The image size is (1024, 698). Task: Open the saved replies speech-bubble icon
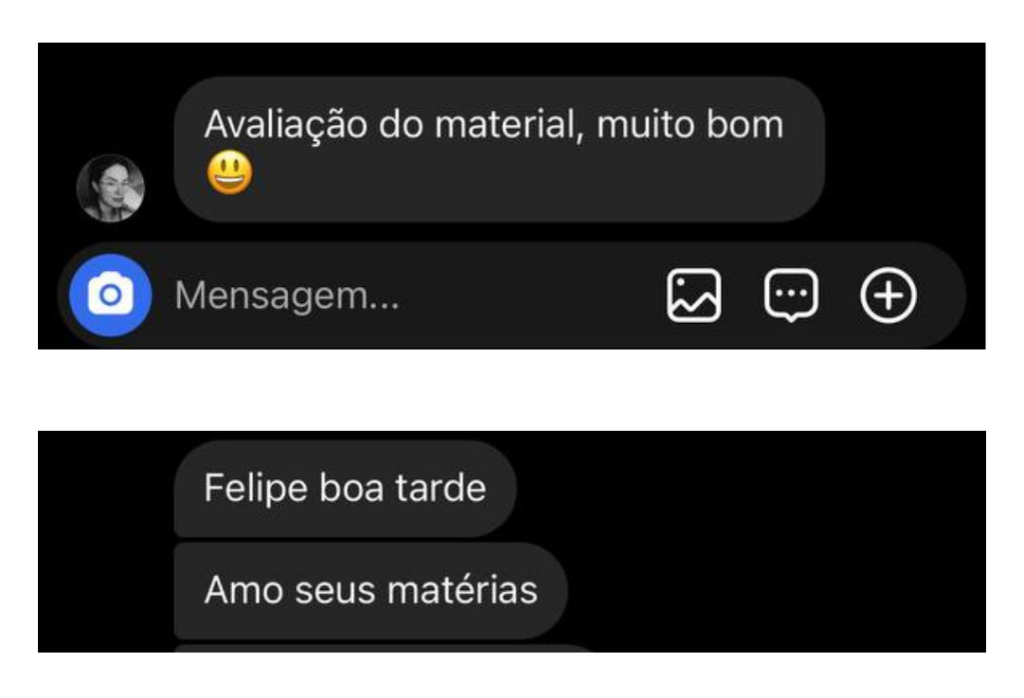click(x=791, y=295)
